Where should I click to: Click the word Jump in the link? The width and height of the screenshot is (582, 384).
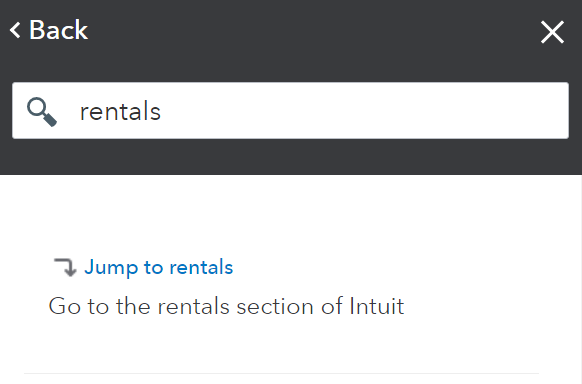tap(111, 268)
